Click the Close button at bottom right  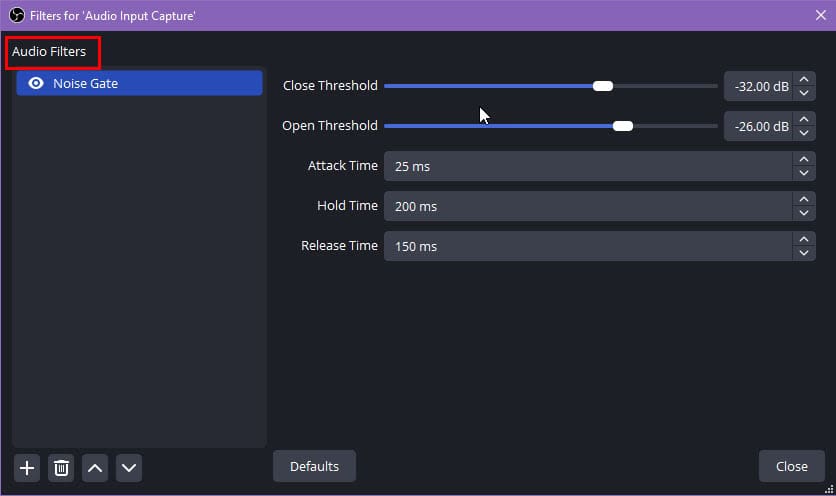point(792,467)
